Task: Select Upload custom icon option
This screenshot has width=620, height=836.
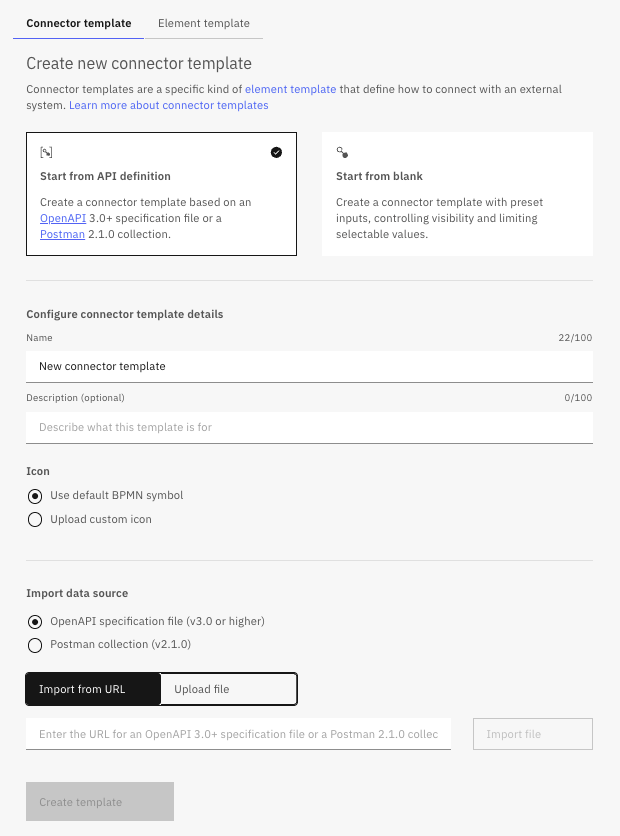Action: click(x=35, y=519)
